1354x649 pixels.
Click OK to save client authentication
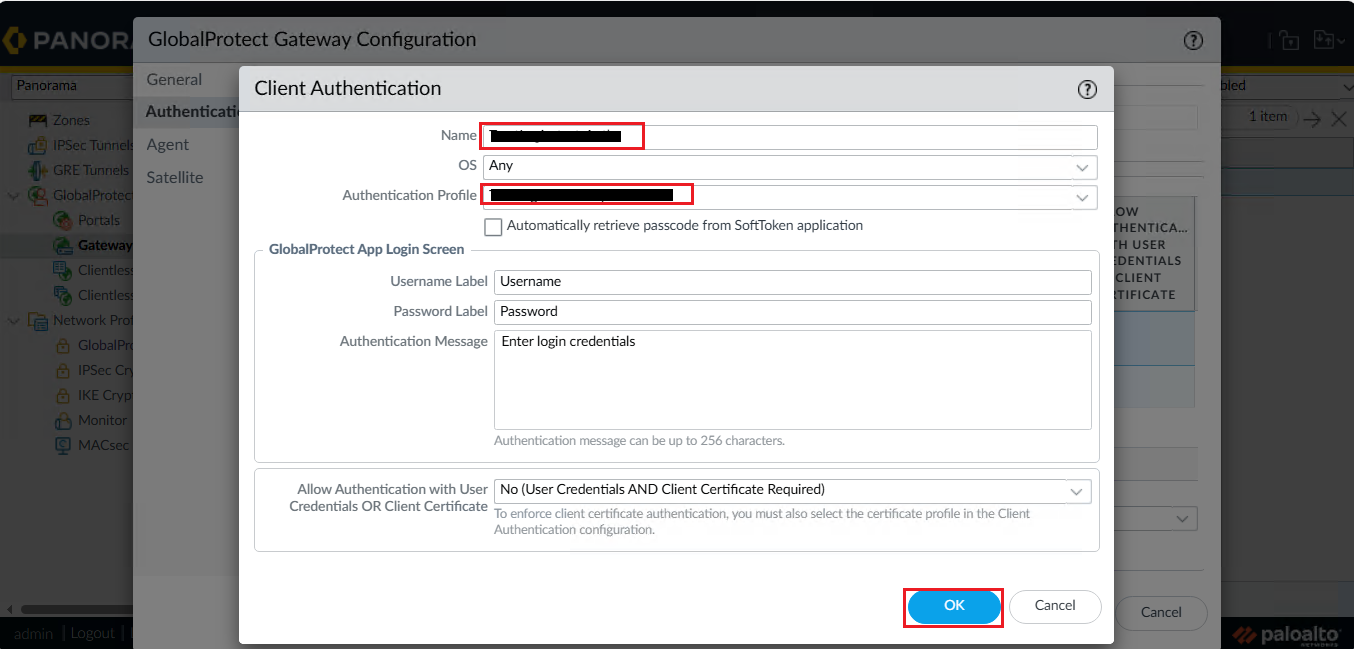click(x=954, y=606)
